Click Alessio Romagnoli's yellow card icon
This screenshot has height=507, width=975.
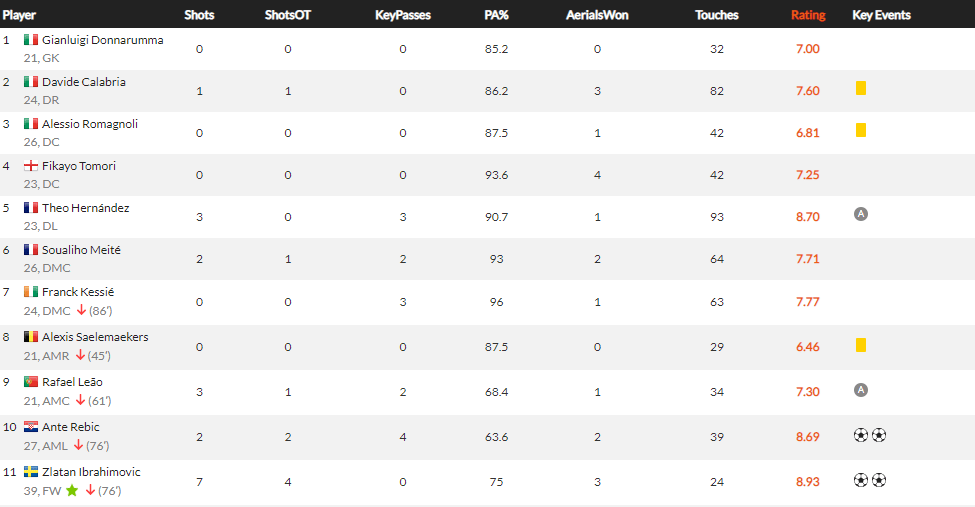click(861, 130)
